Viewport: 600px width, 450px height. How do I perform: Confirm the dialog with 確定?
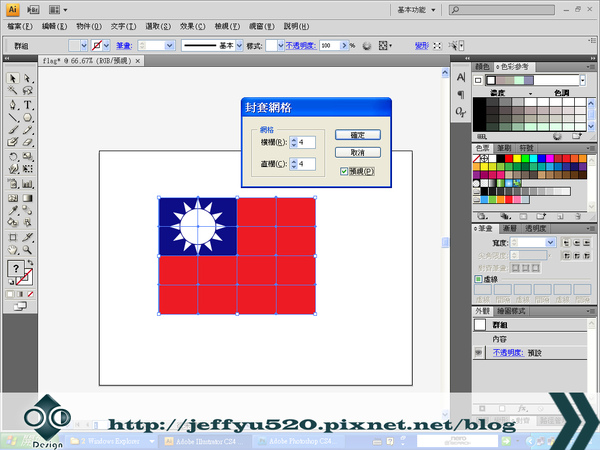pos(358,135)
